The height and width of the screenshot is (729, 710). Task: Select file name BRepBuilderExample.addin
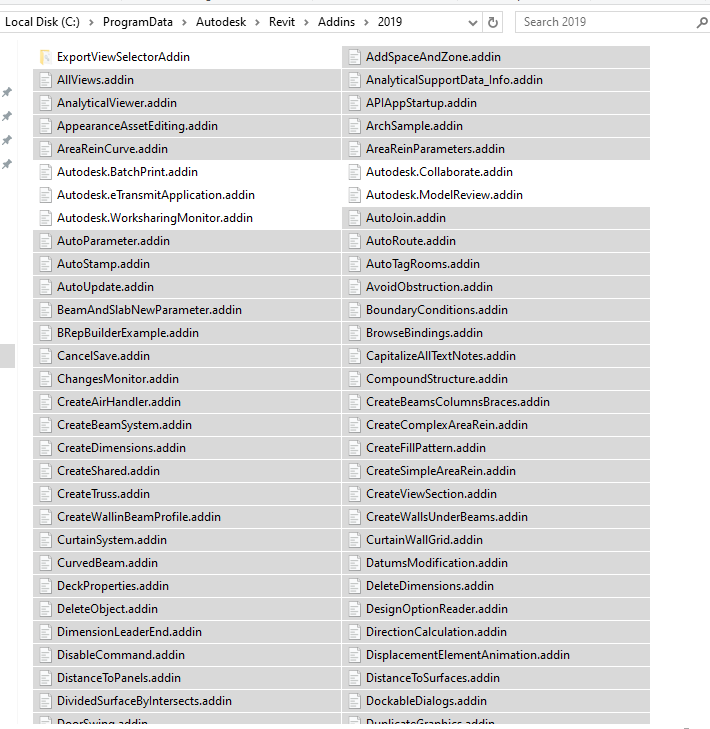click(x=128, y=333)
